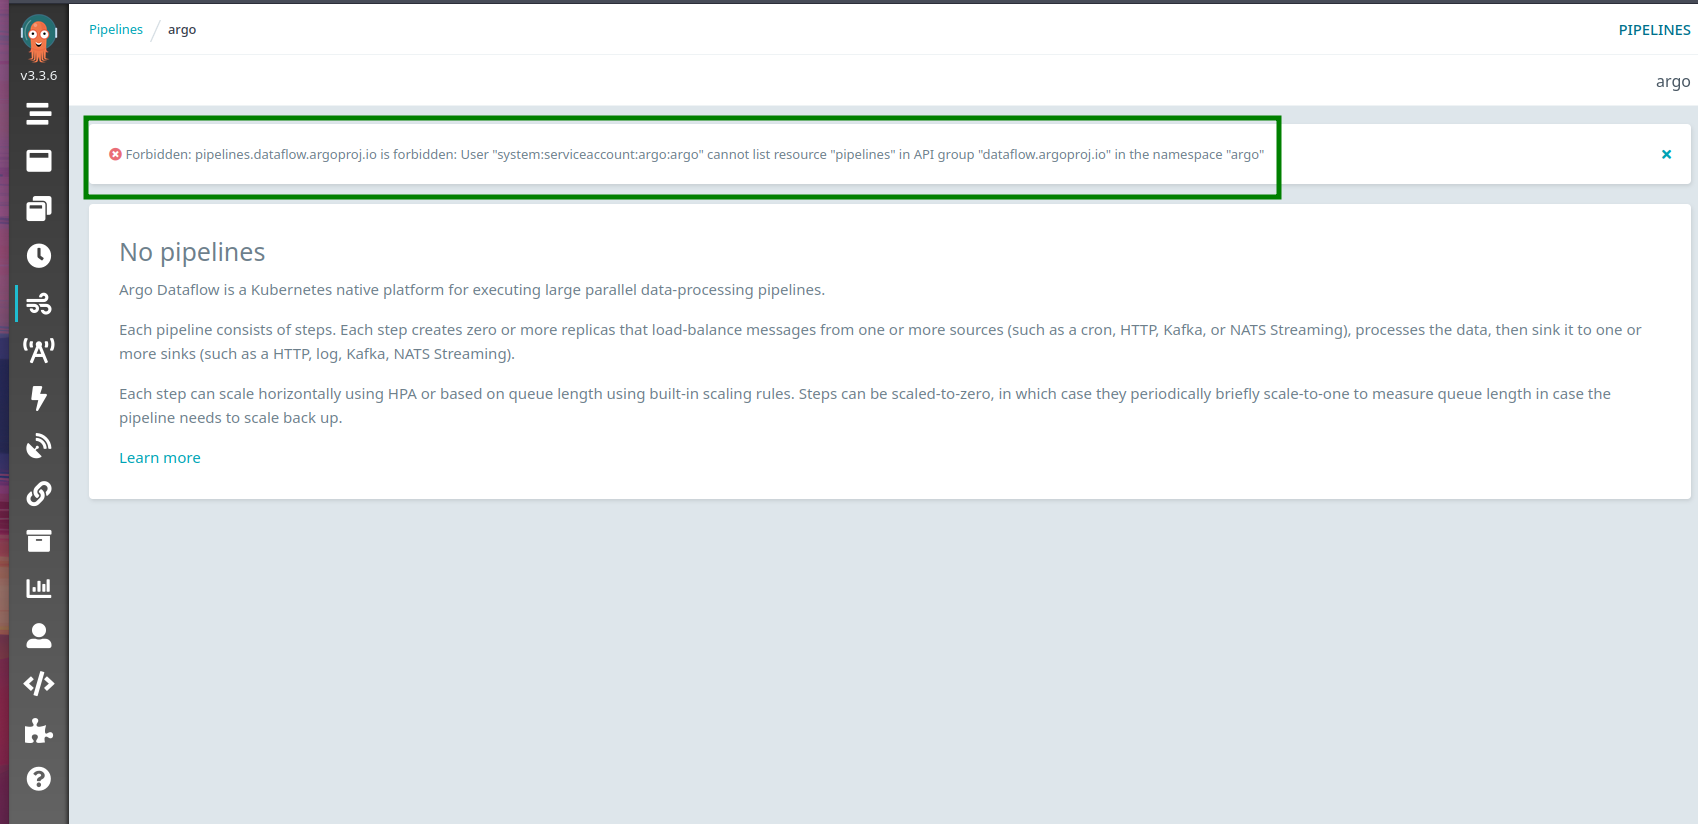Click the Forbidden error message text
The image size is (1698, 824).
pos(694,154)
